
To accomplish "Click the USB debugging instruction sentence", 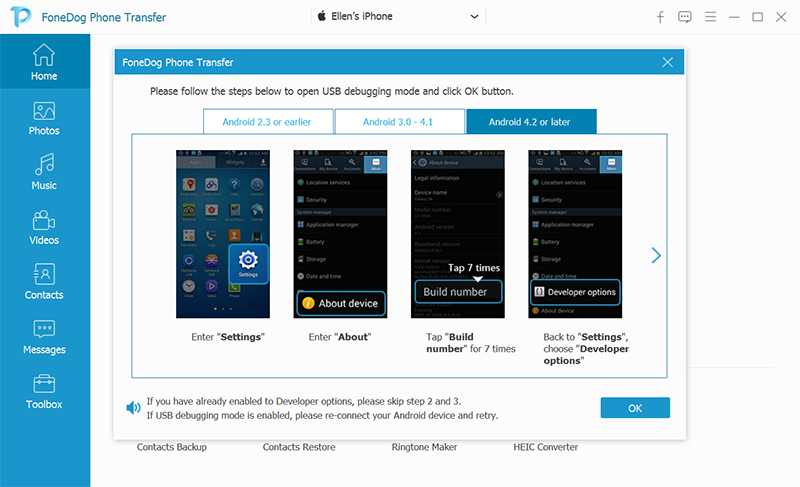I will (x=332, y=91).
